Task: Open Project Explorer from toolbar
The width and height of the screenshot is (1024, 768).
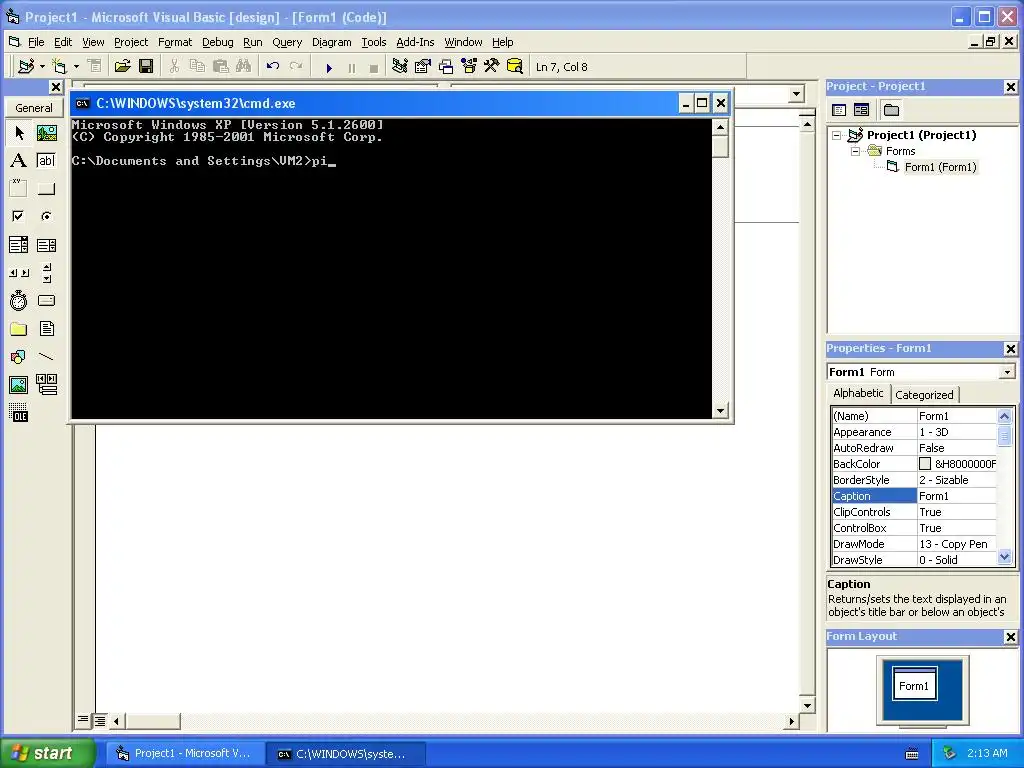Action: [x=400, y=66]
